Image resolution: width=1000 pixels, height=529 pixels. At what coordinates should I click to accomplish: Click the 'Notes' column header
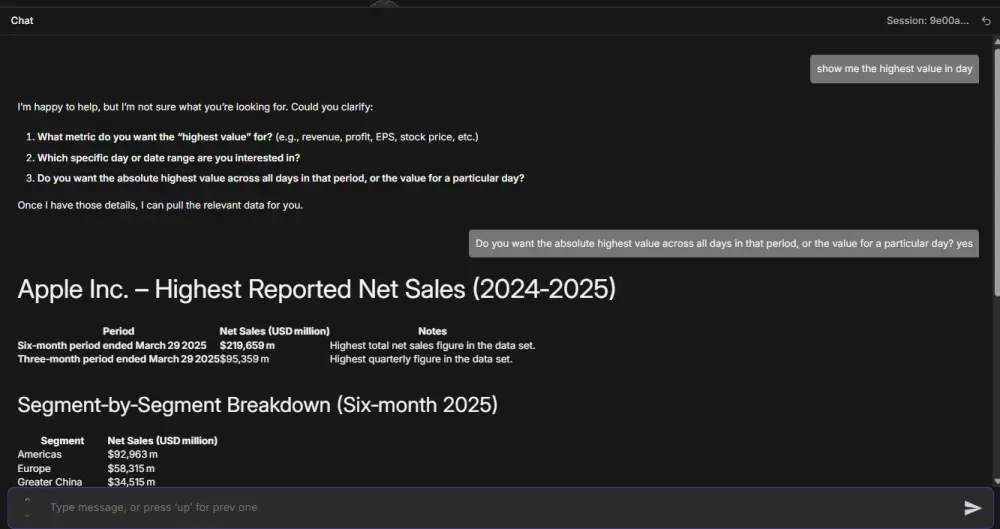(432, 331)
